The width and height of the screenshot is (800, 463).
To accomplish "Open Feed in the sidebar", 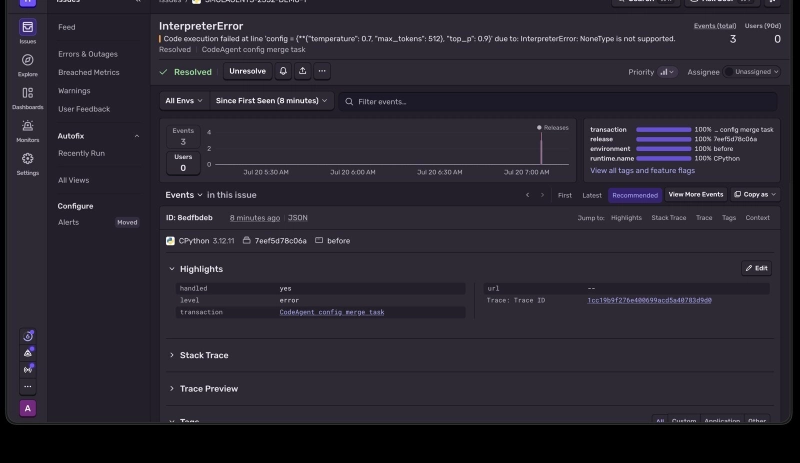I will [67, 27].
